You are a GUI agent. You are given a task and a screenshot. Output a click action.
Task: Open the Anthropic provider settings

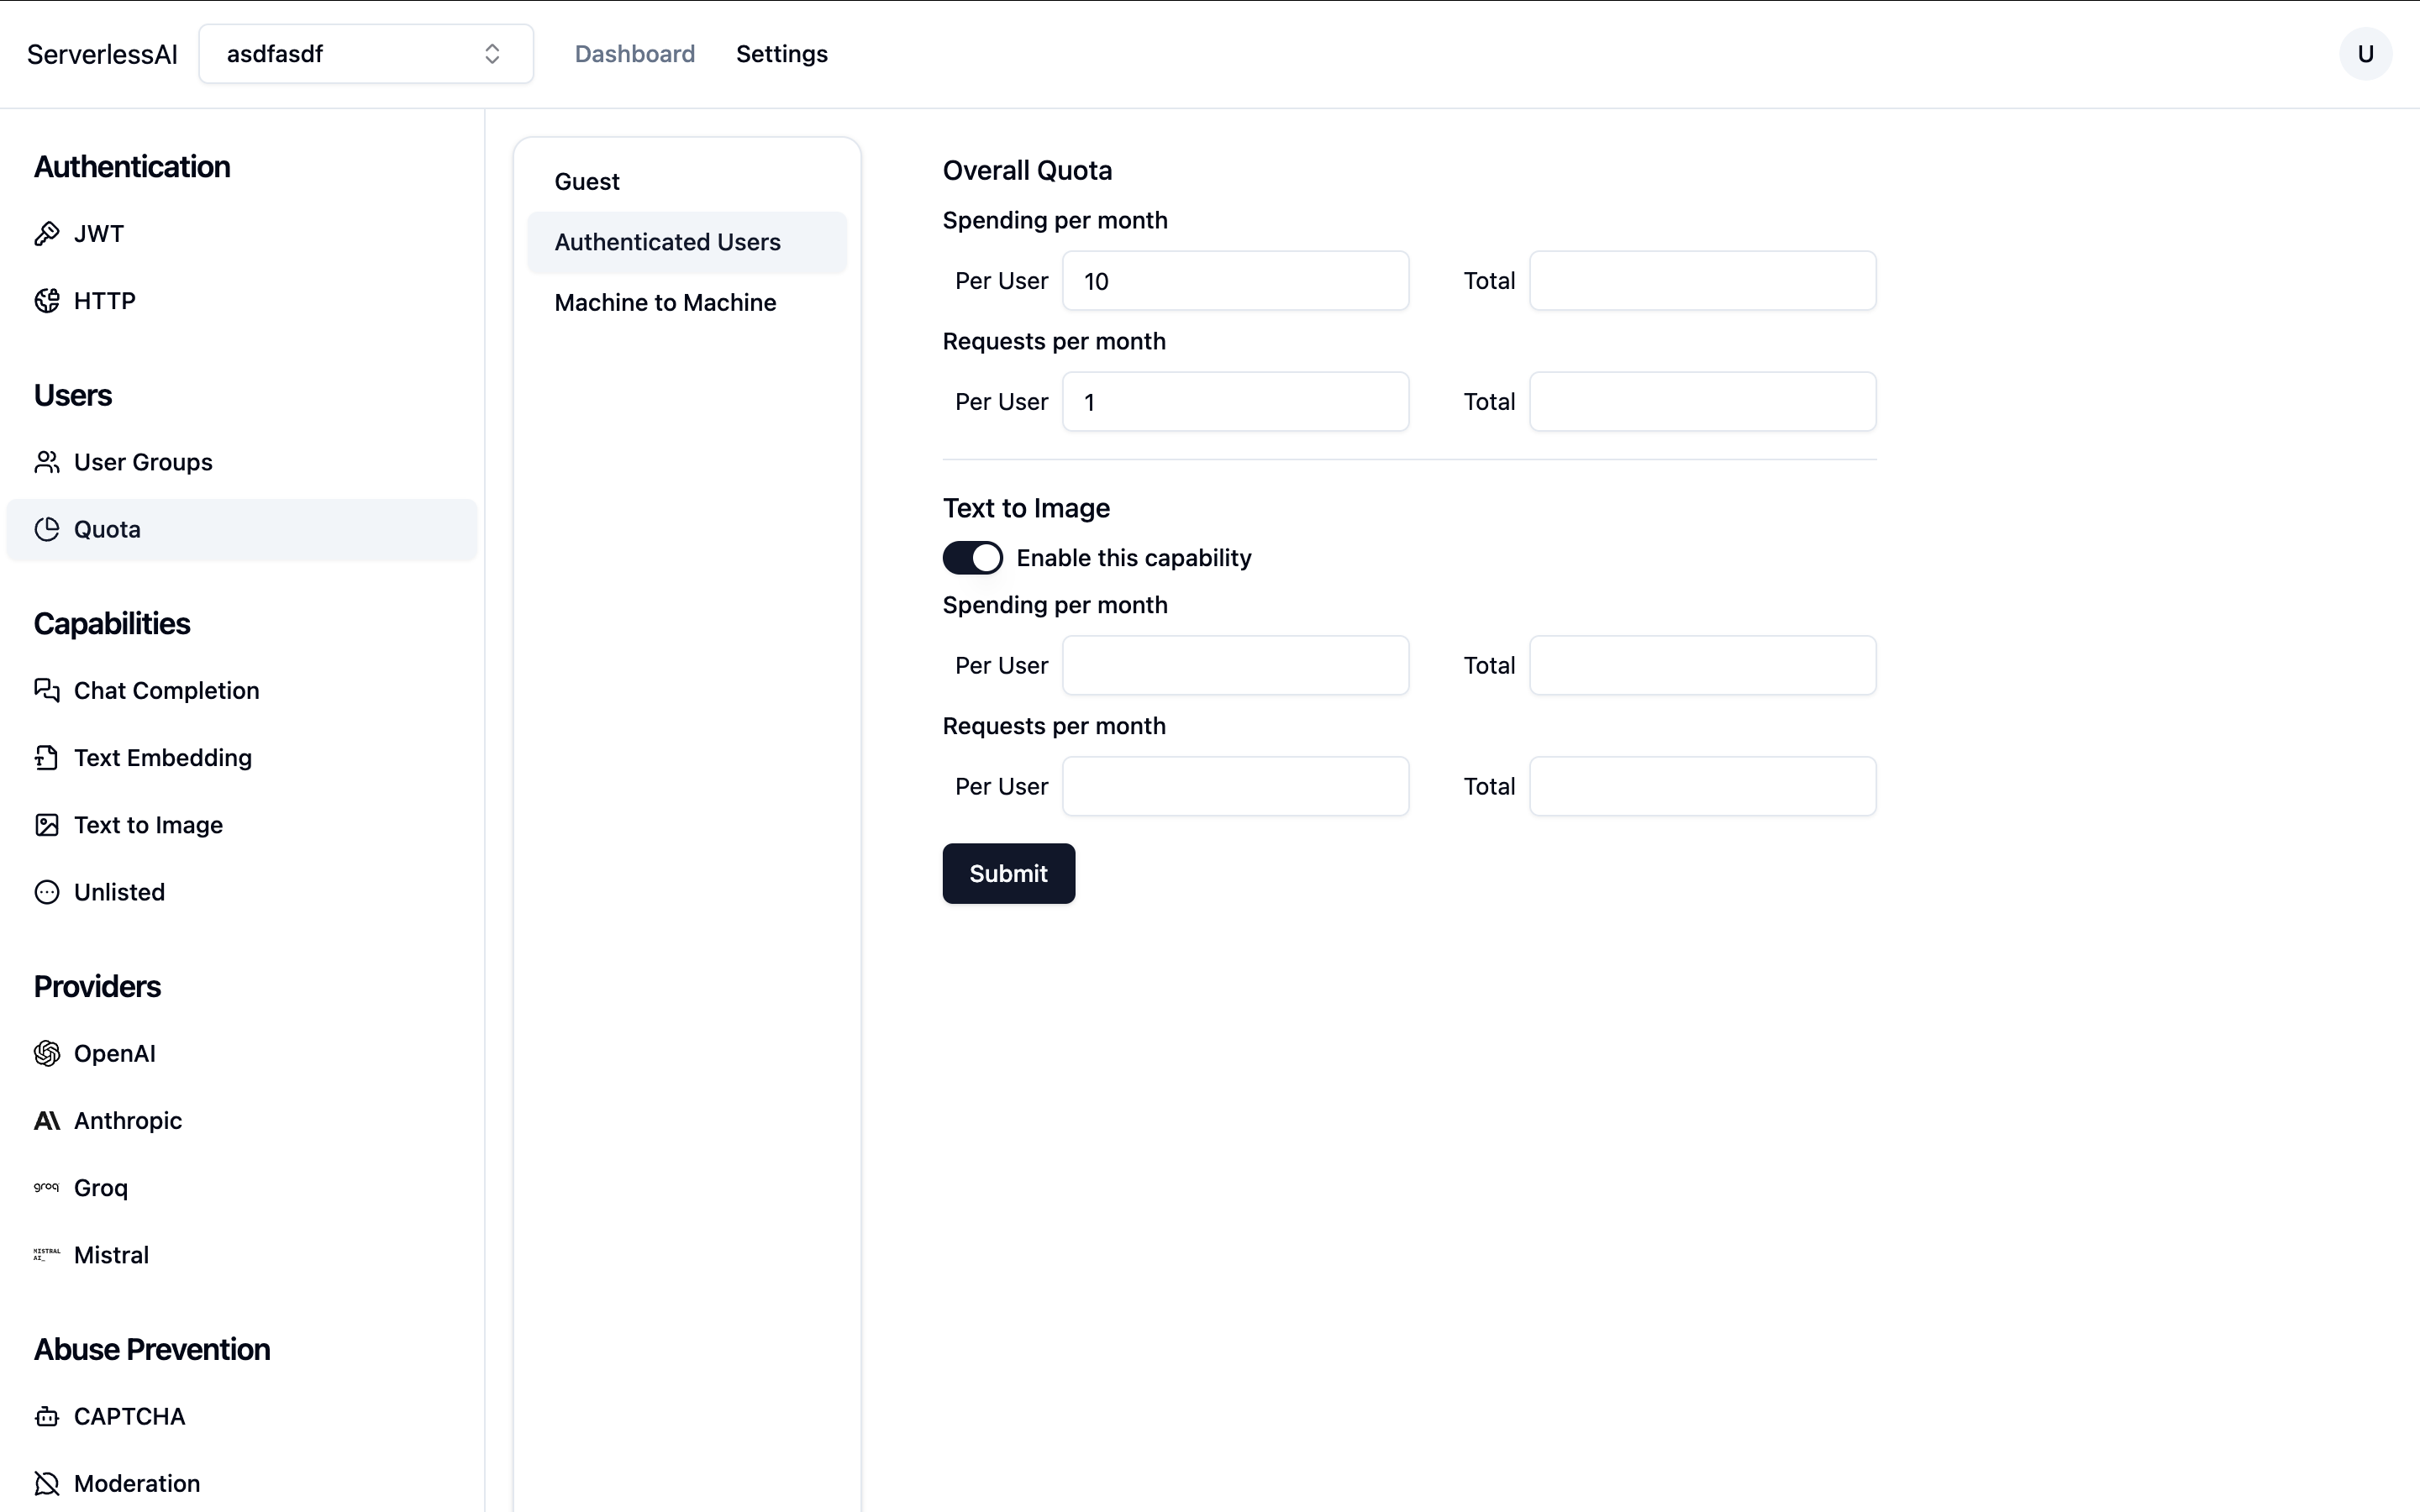point(127,1121)
